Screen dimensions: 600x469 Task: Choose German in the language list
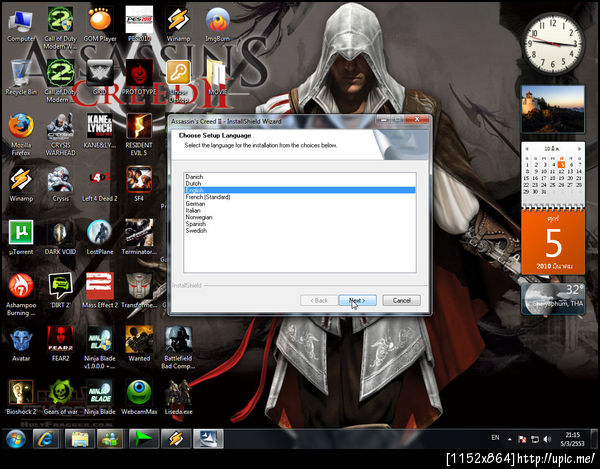click(x=300, y=204)
